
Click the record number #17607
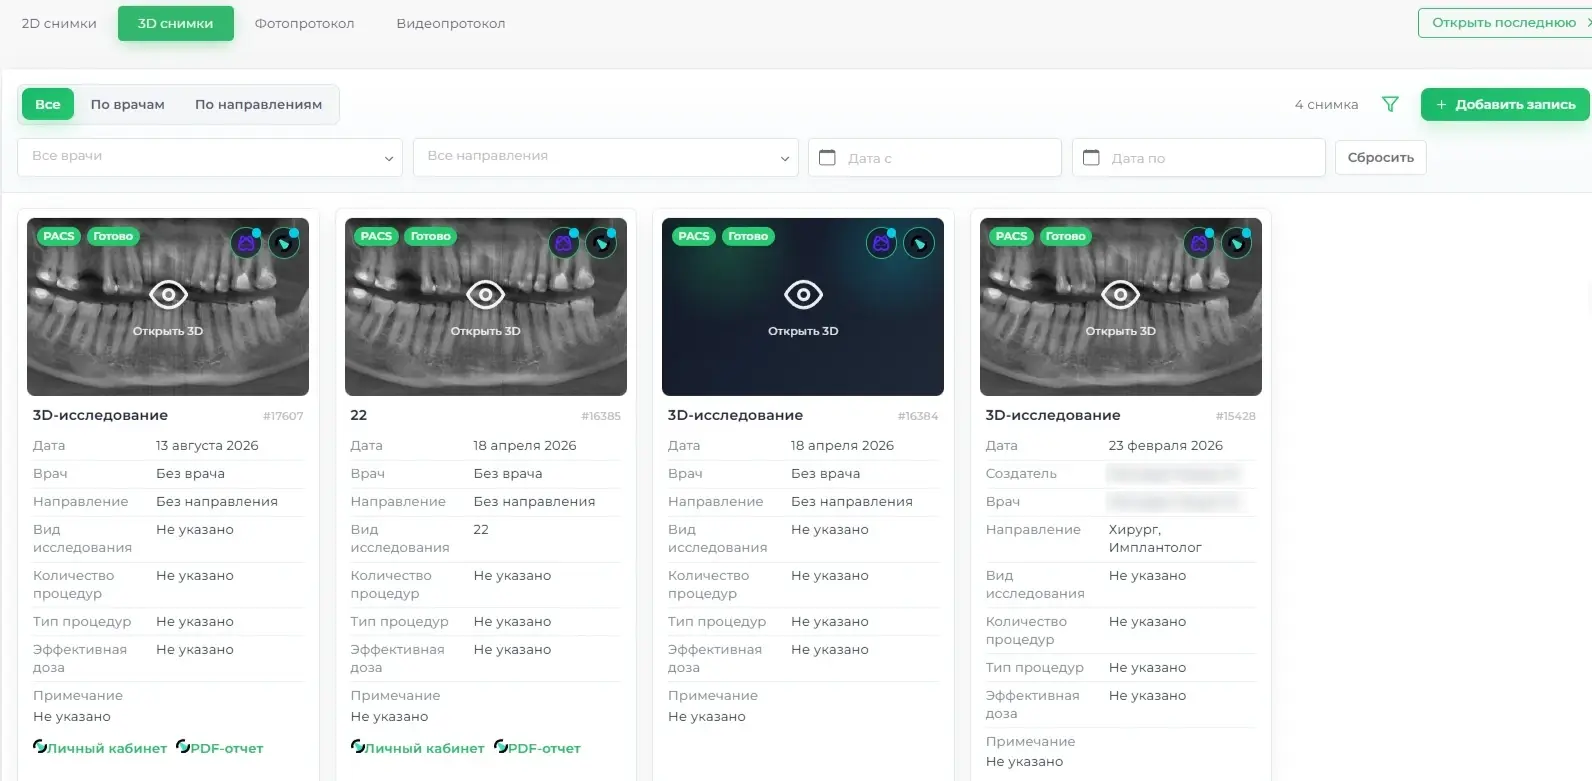pos(283,416)
